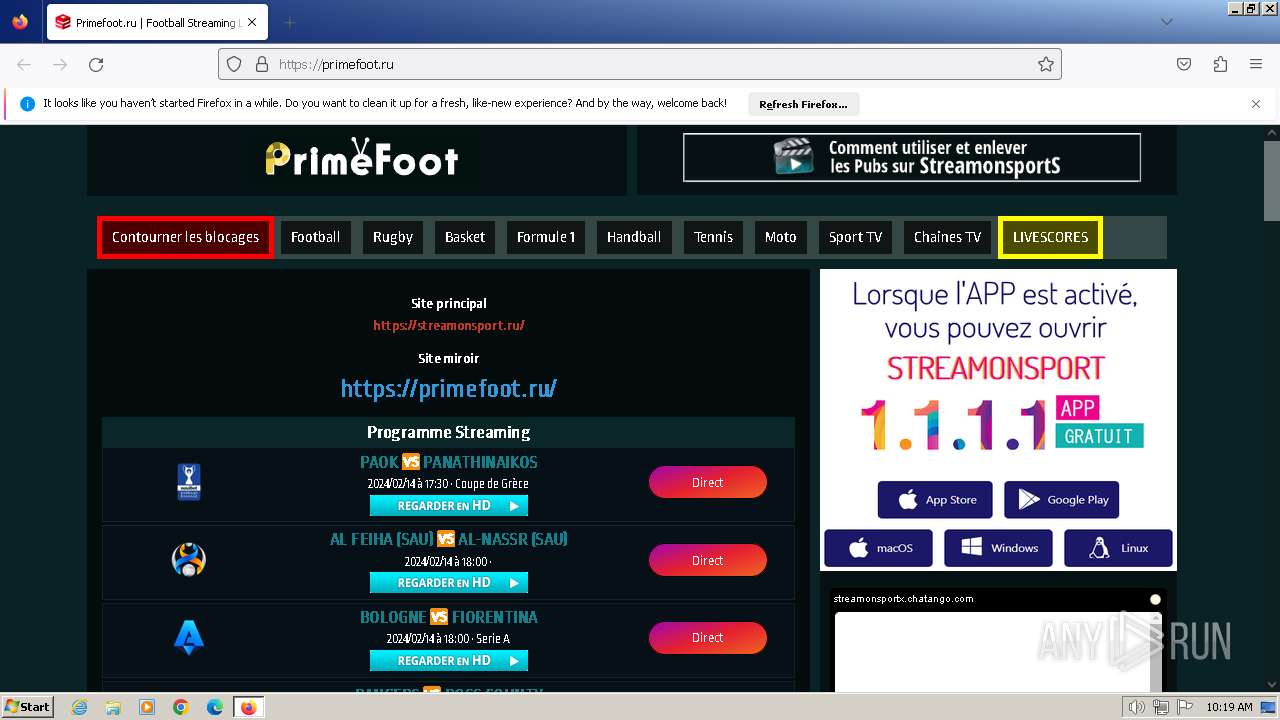Viewport: 1280px width, 720px height.
Task: Click the Action Center flag tray icon
Action: coord(1185,707)
